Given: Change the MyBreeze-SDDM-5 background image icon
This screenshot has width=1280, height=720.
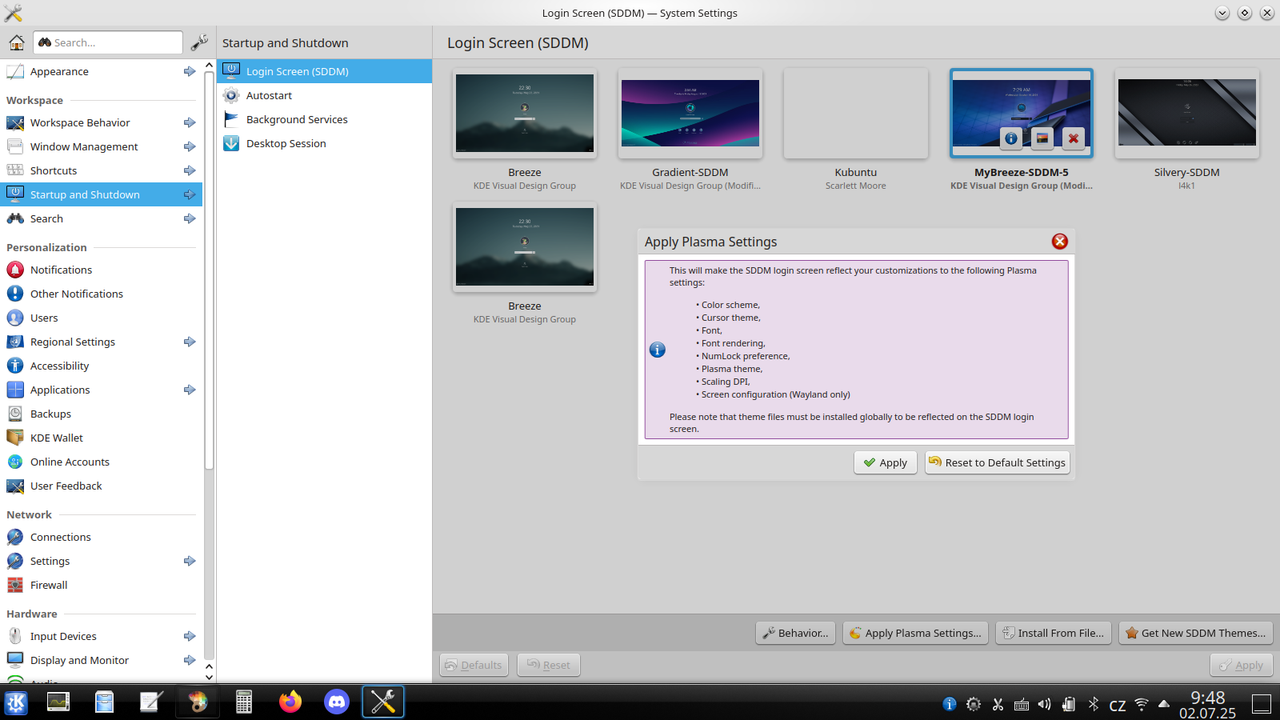Looking at the screenshot, I should (x=1042, y=139).
